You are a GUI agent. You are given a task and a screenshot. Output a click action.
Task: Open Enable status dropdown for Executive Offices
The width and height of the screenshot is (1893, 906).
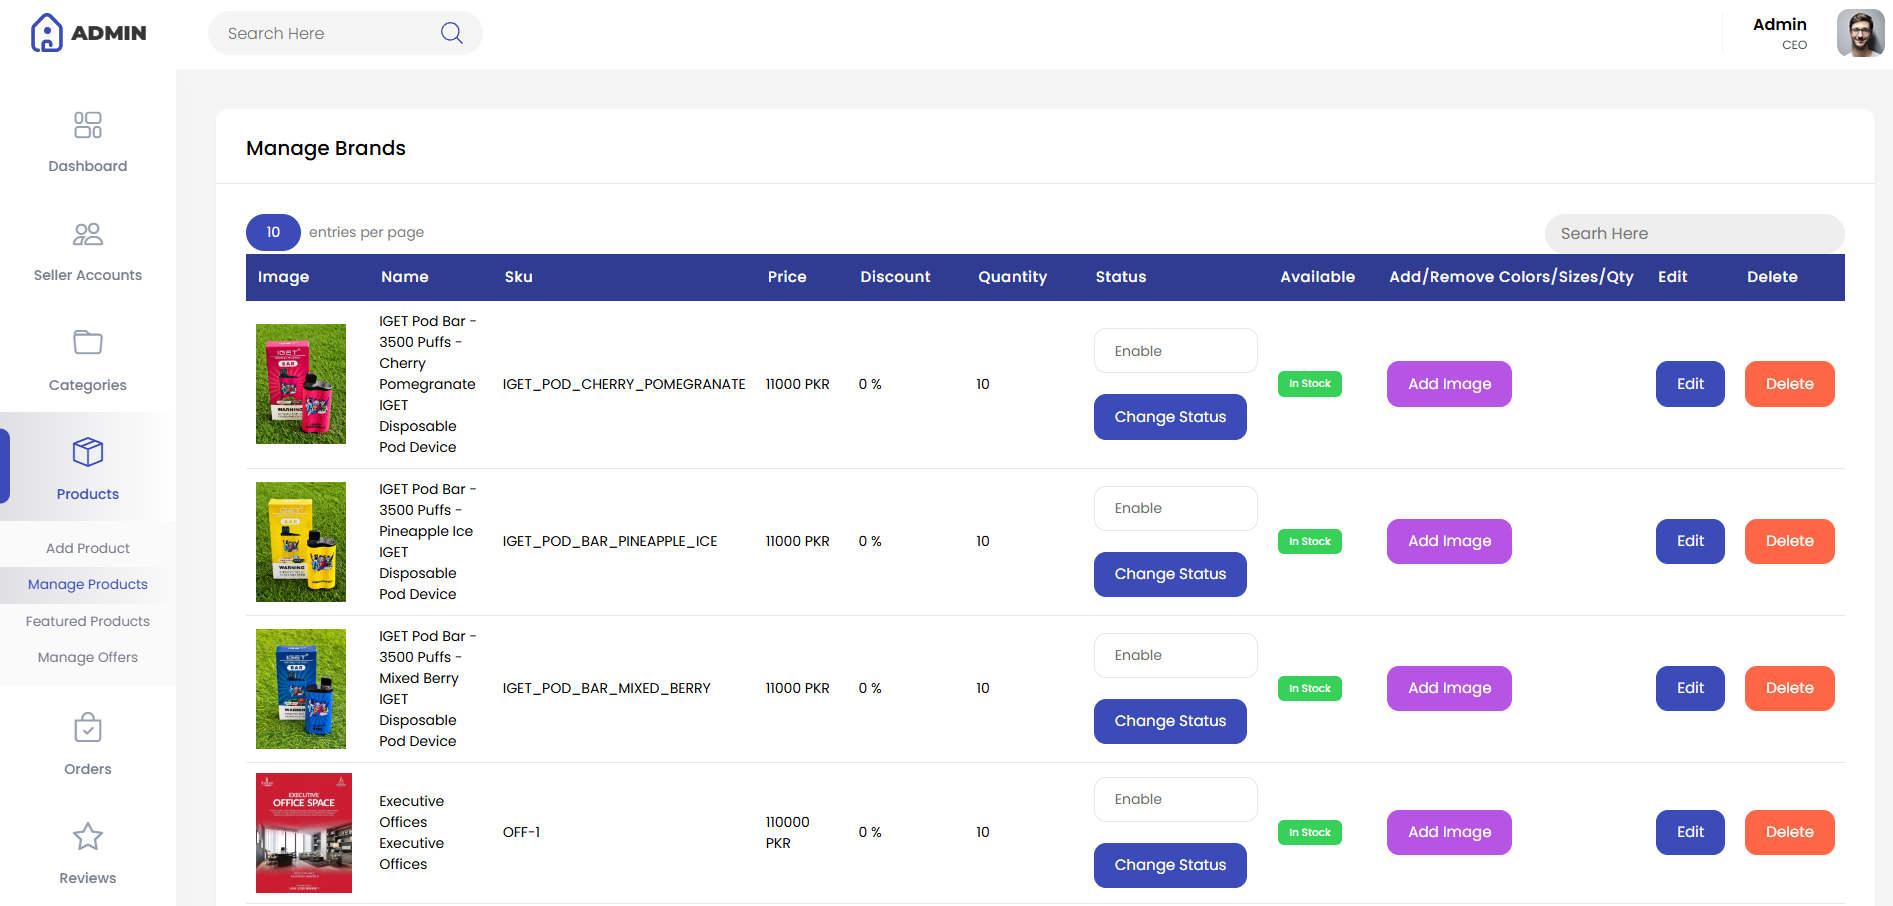click(1176, 799)
